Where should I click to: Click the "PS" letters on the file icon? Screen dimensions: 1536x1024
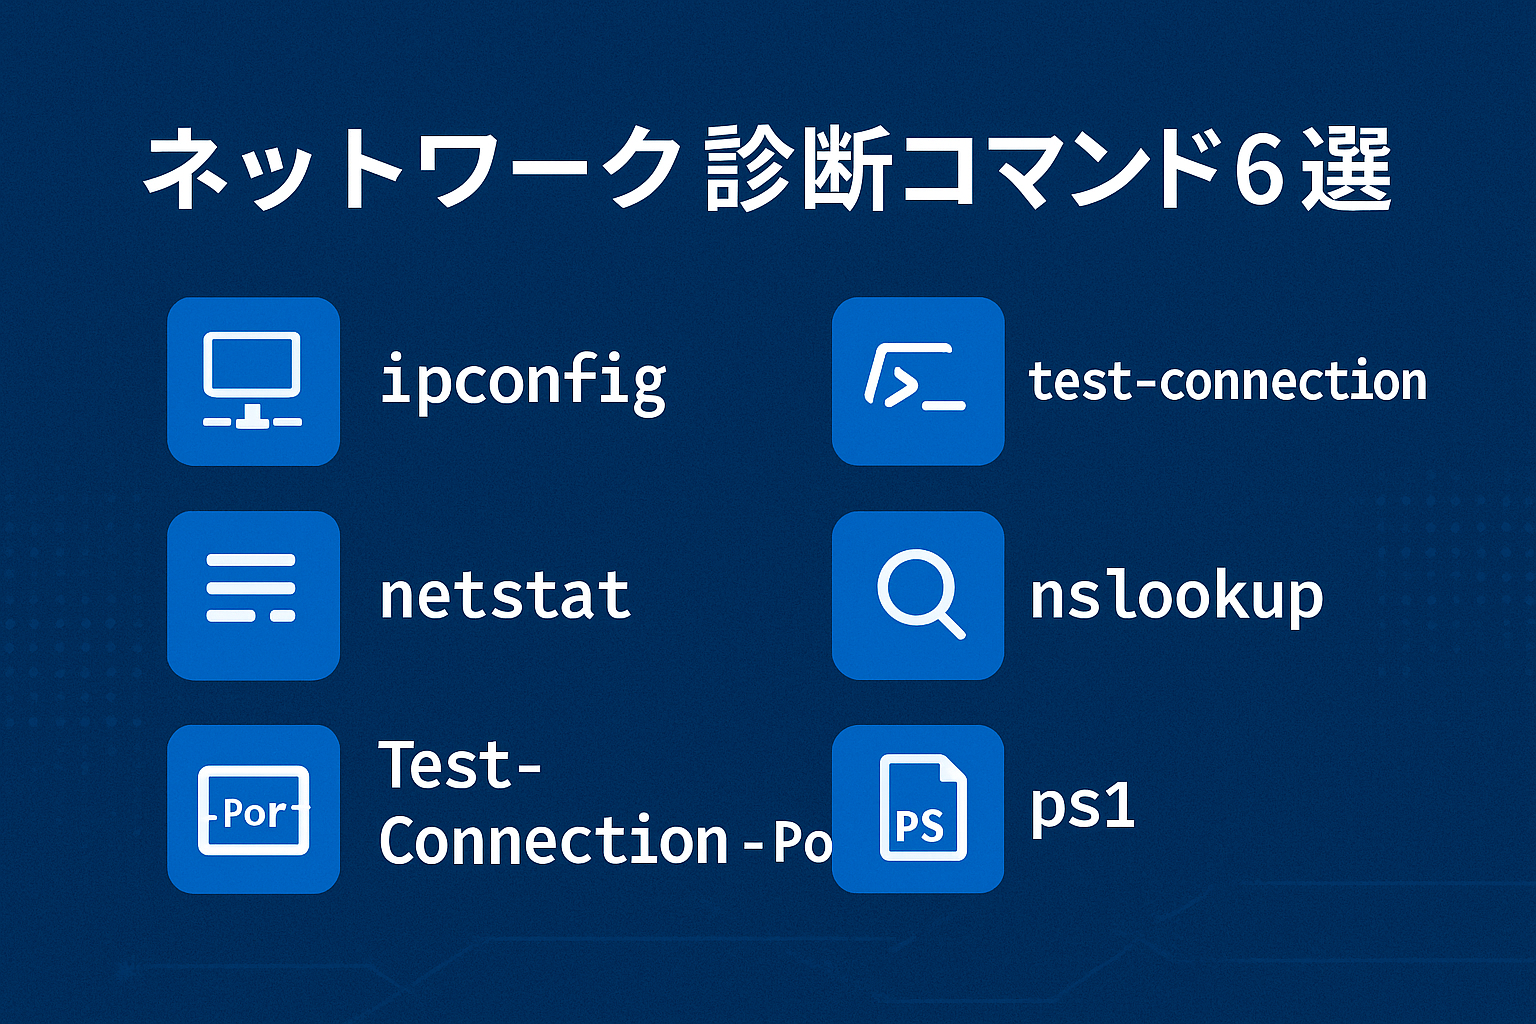click(x=918, y=826)
